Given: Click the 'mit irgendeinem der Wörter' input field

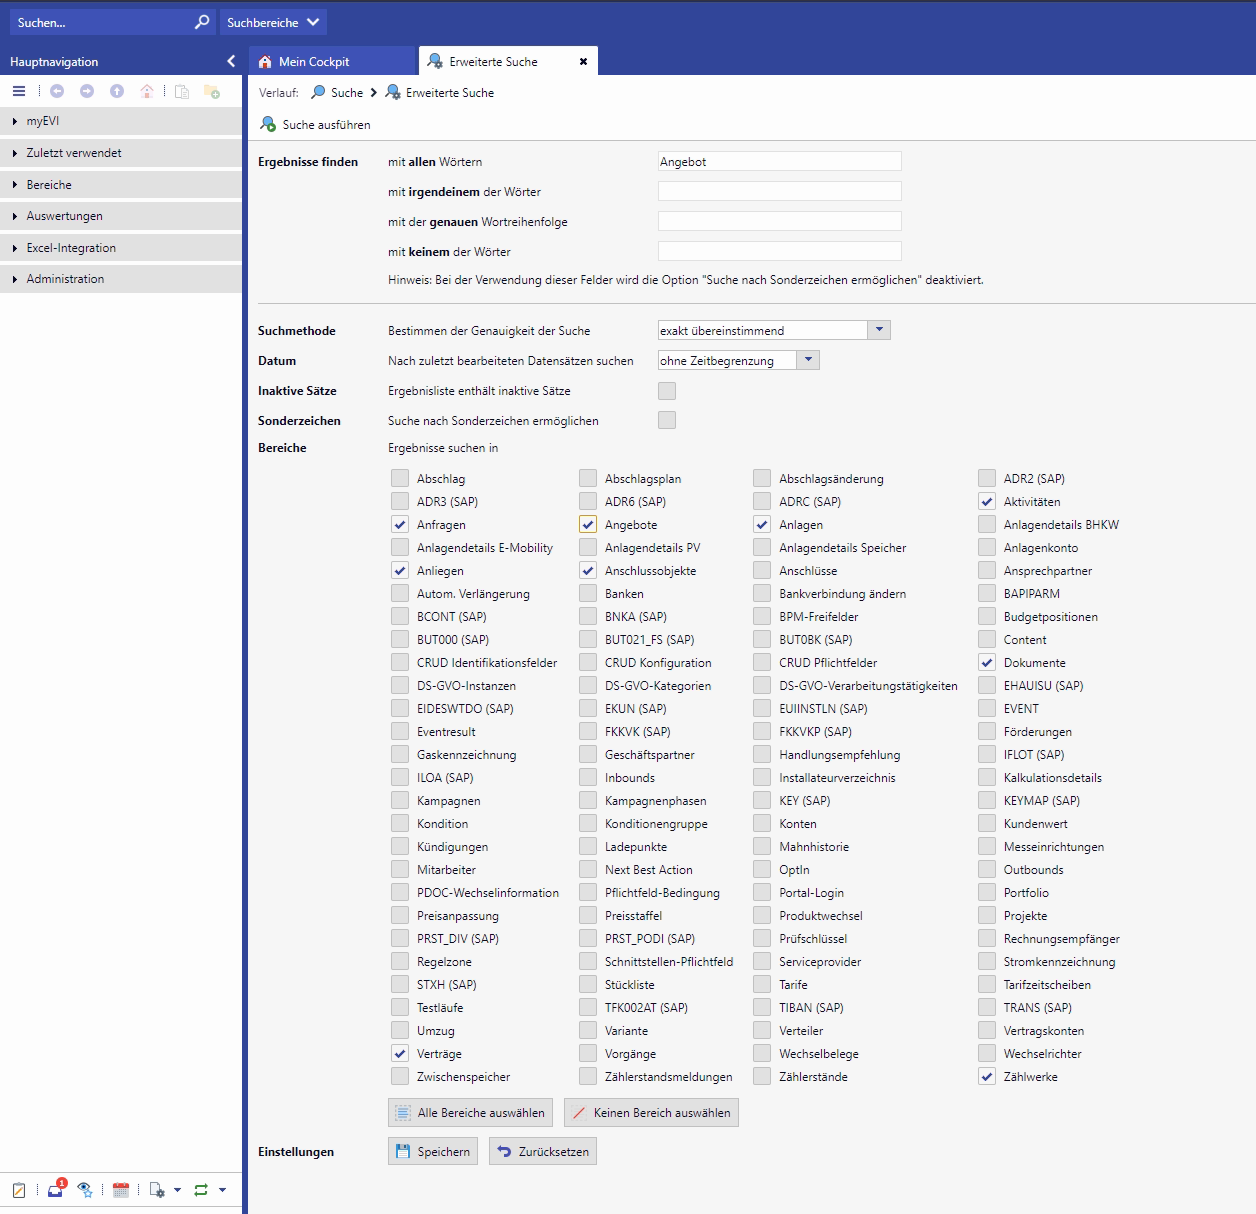Looking at the screenshot, I should [779, 191].
